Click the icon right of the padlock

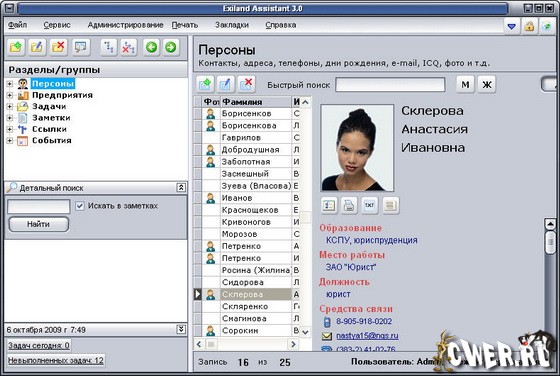point(546,26)
